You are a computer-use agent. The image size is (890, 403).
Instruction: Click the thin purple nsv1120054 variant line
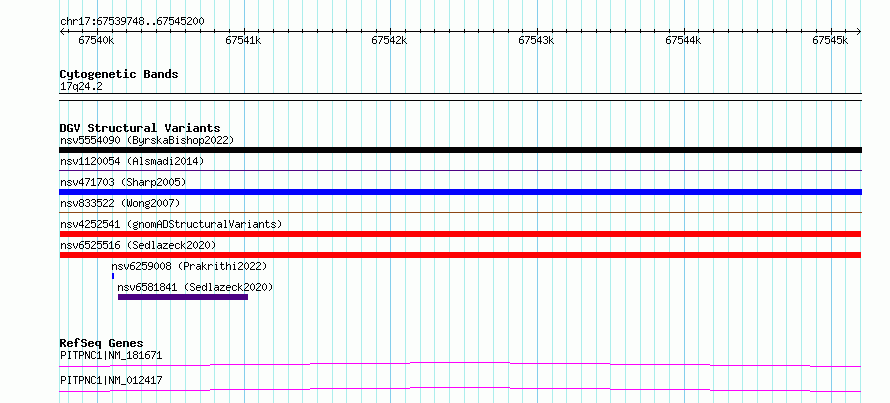tap(460, 170)
